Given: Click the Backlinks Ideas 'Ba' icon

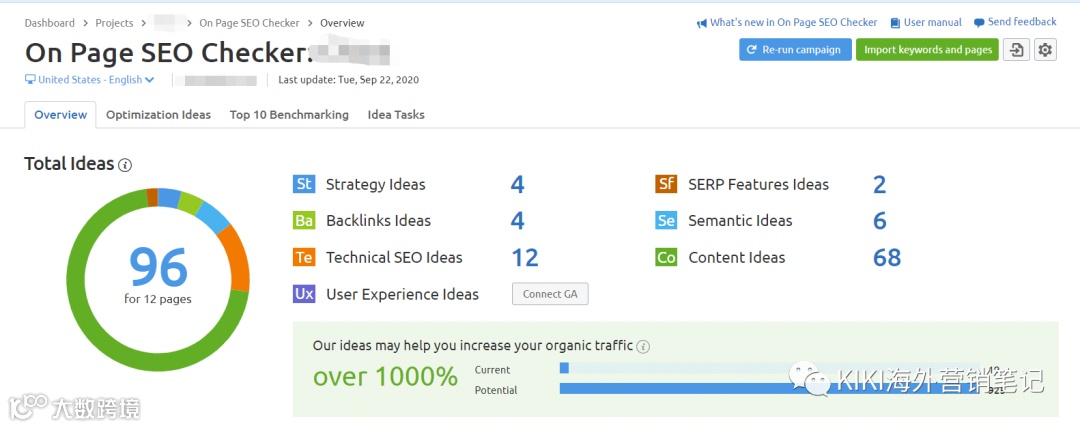Looking at the screenshot, I should [304, 221].
